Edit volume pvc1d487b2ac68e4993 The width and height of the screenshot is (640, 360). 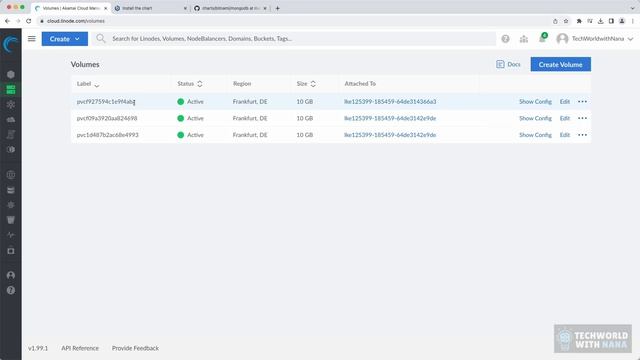coord(564,135)
